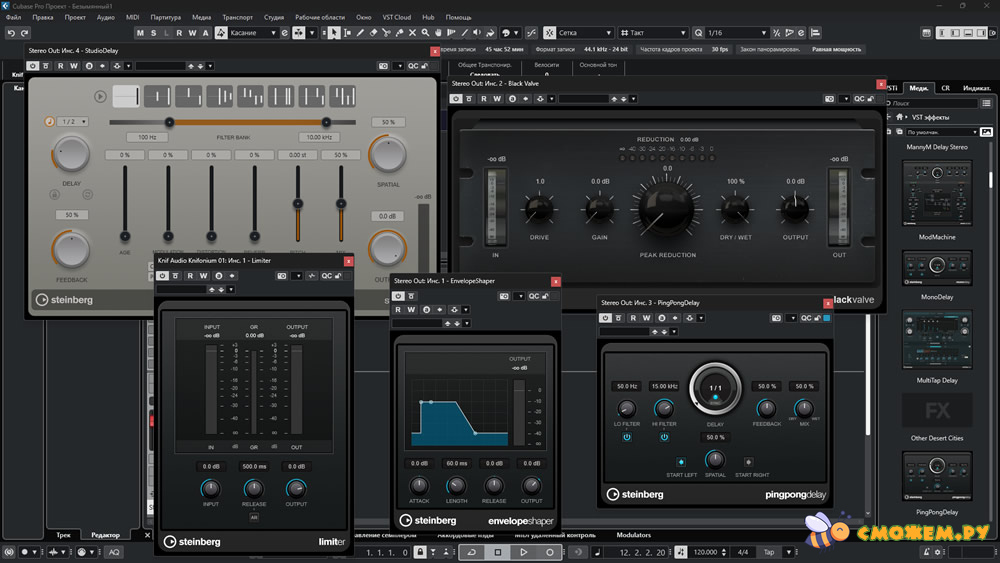Select the Glue tool
Image resolution: width=1000 pixels, height=563 pixels.
[x=399, y=33]
